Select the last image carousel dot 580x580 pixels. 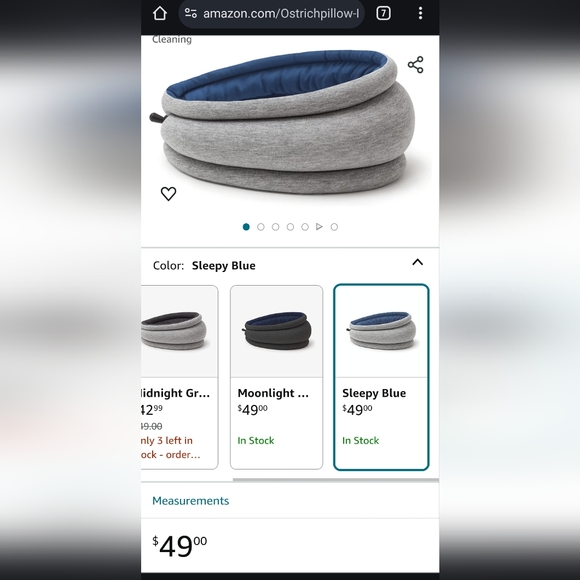334,227
